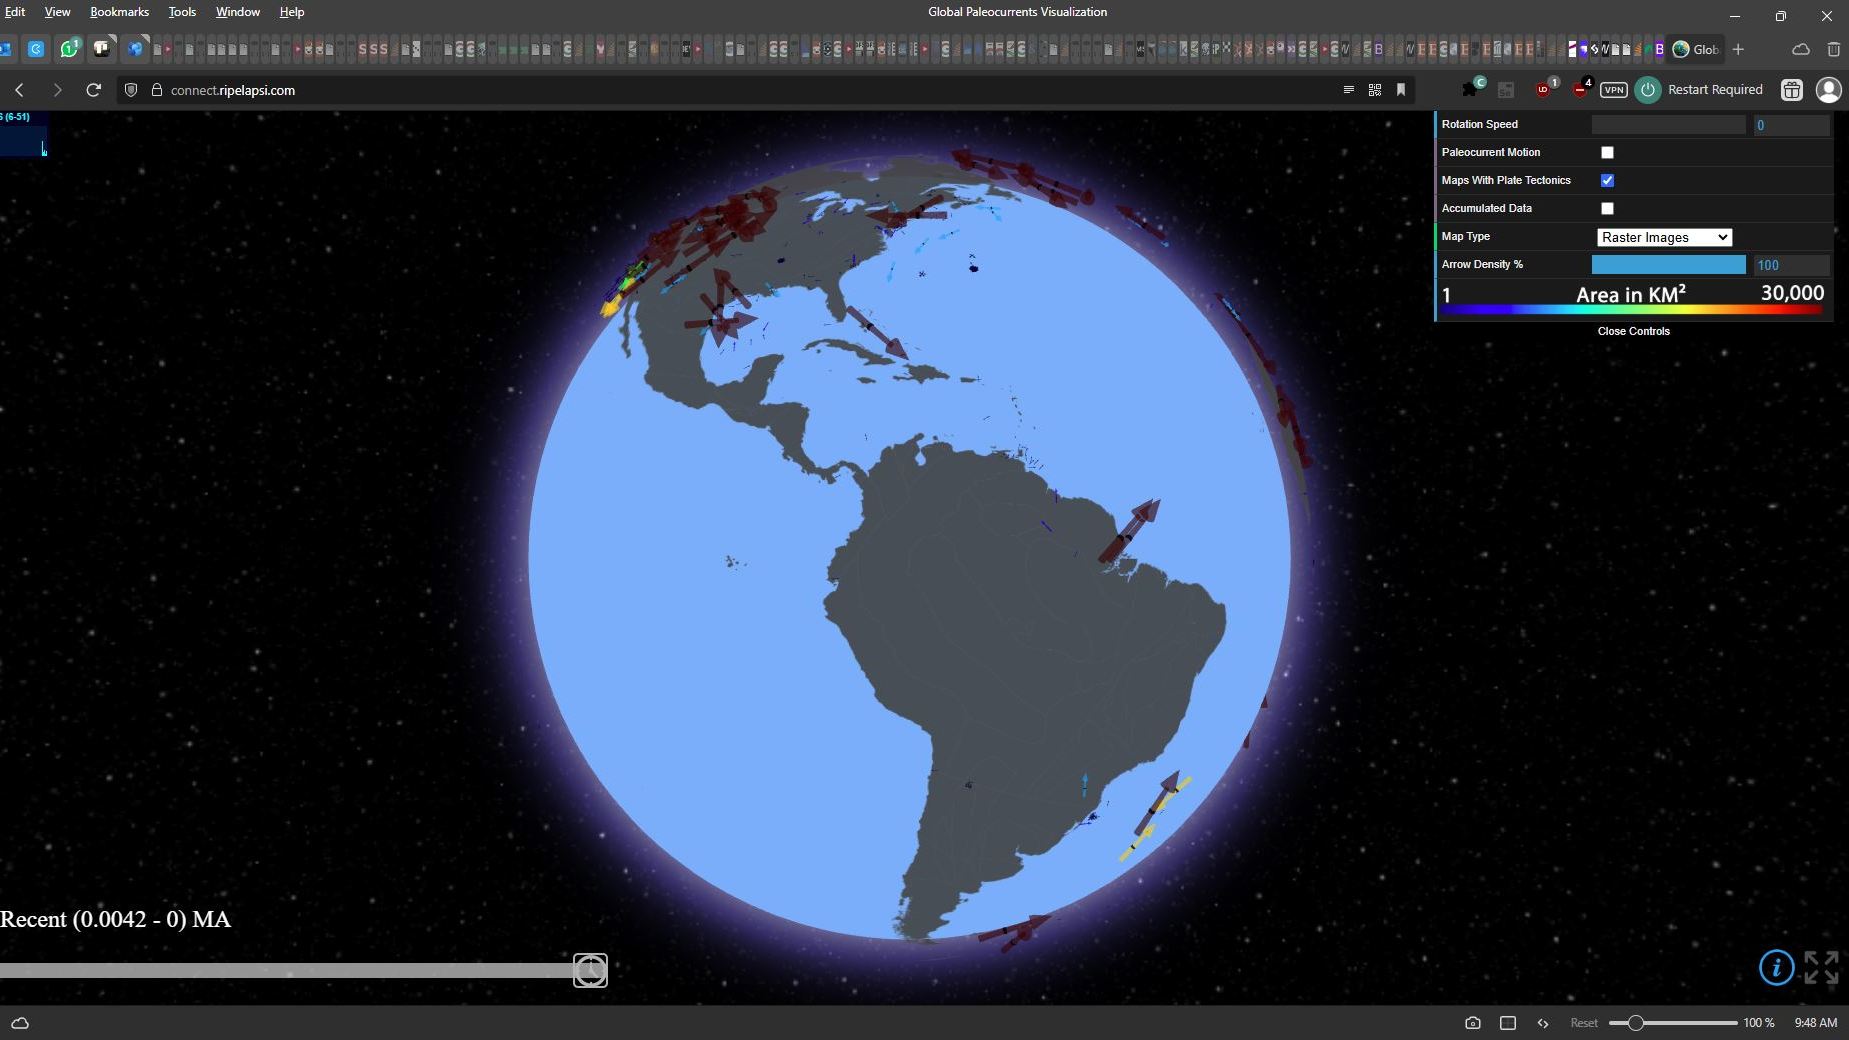1849x1040 pixels.
Task: Open the Tools menu
Action: click(x=182, y=12)
